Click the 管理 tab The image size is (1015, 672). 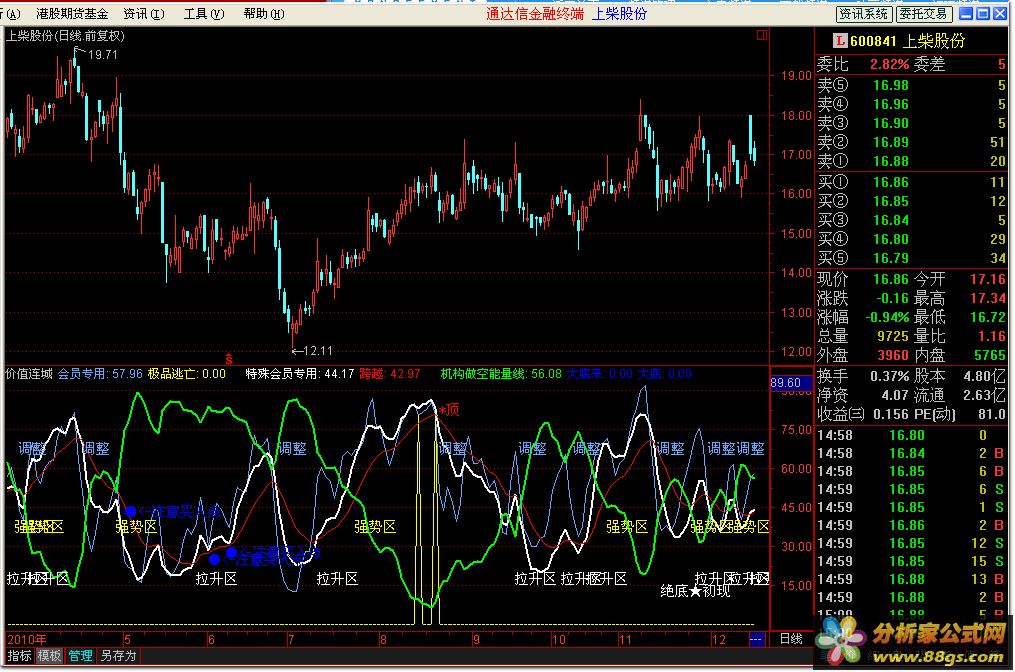pyautogui.click(x=80, y=656)
